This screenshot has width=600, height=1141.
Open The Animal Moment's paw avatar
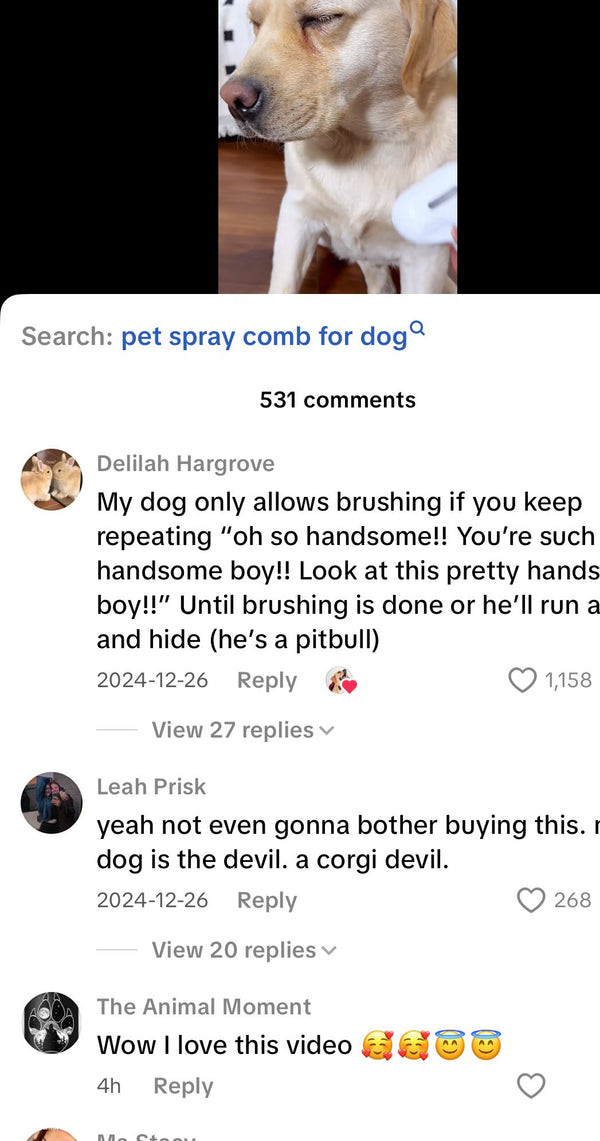click(51, 1022)
